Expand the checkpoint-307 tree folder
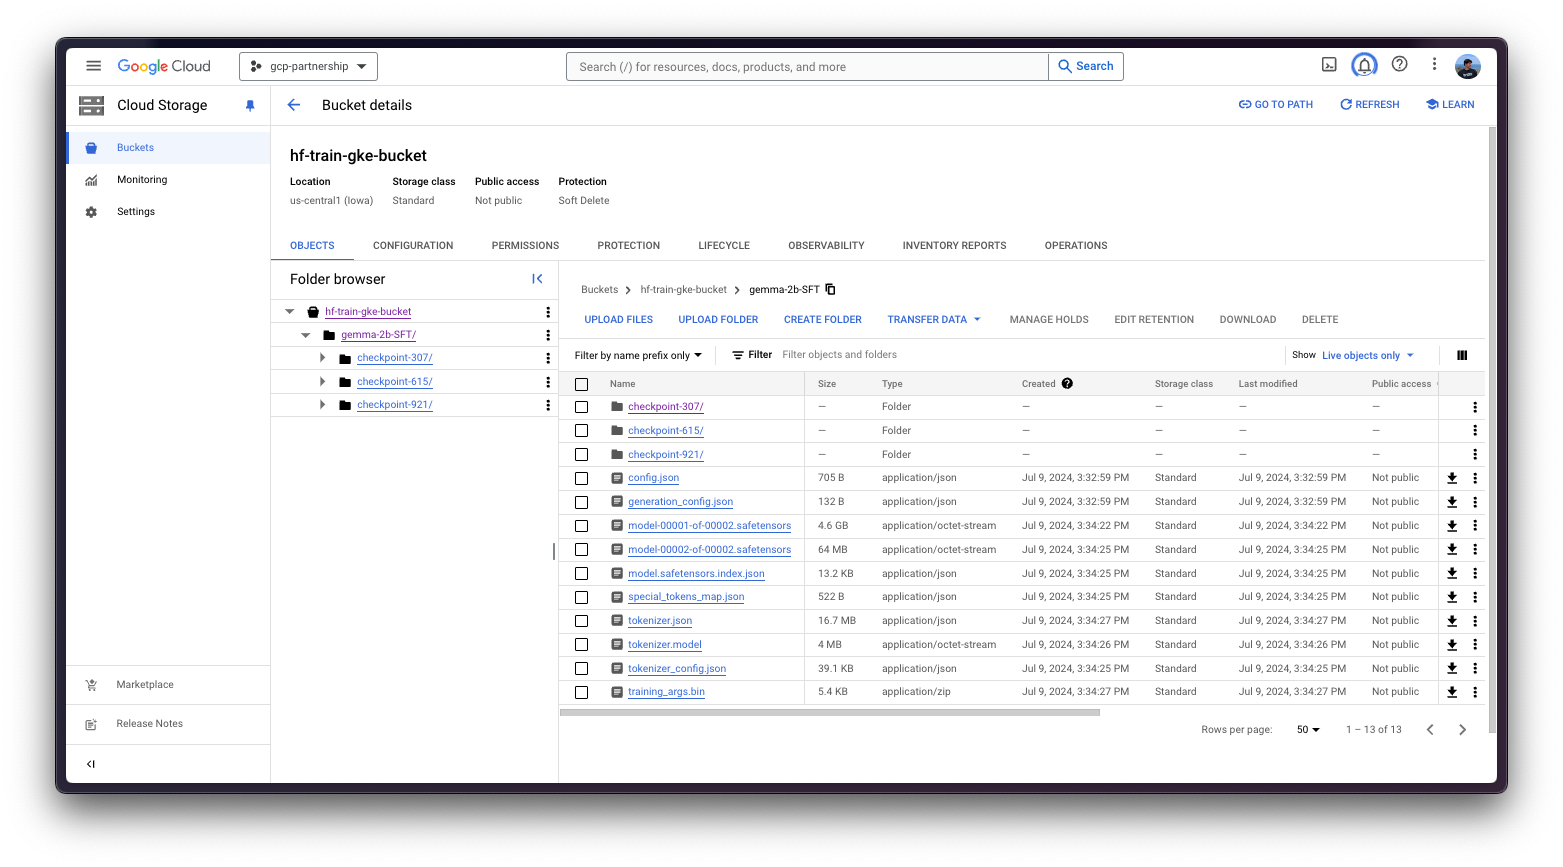The image size is (1563, 867). pyautogui.click(x=322, y=358)
